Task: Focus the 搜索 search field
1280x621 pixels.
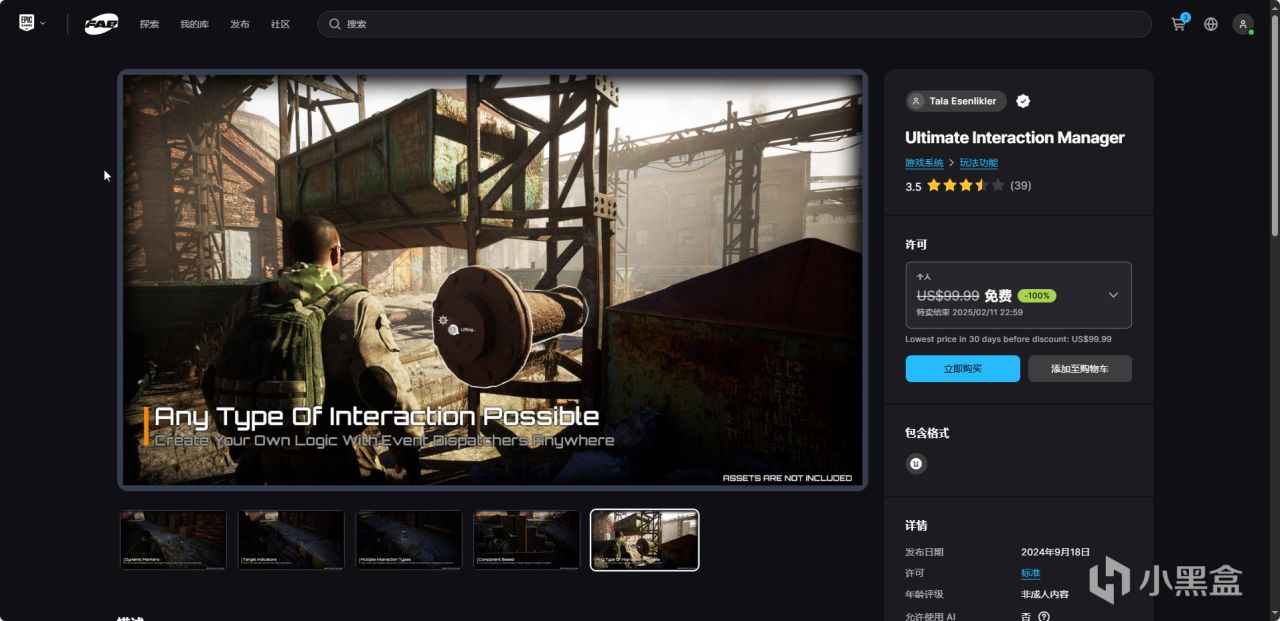Action: [x=734, y=24]
